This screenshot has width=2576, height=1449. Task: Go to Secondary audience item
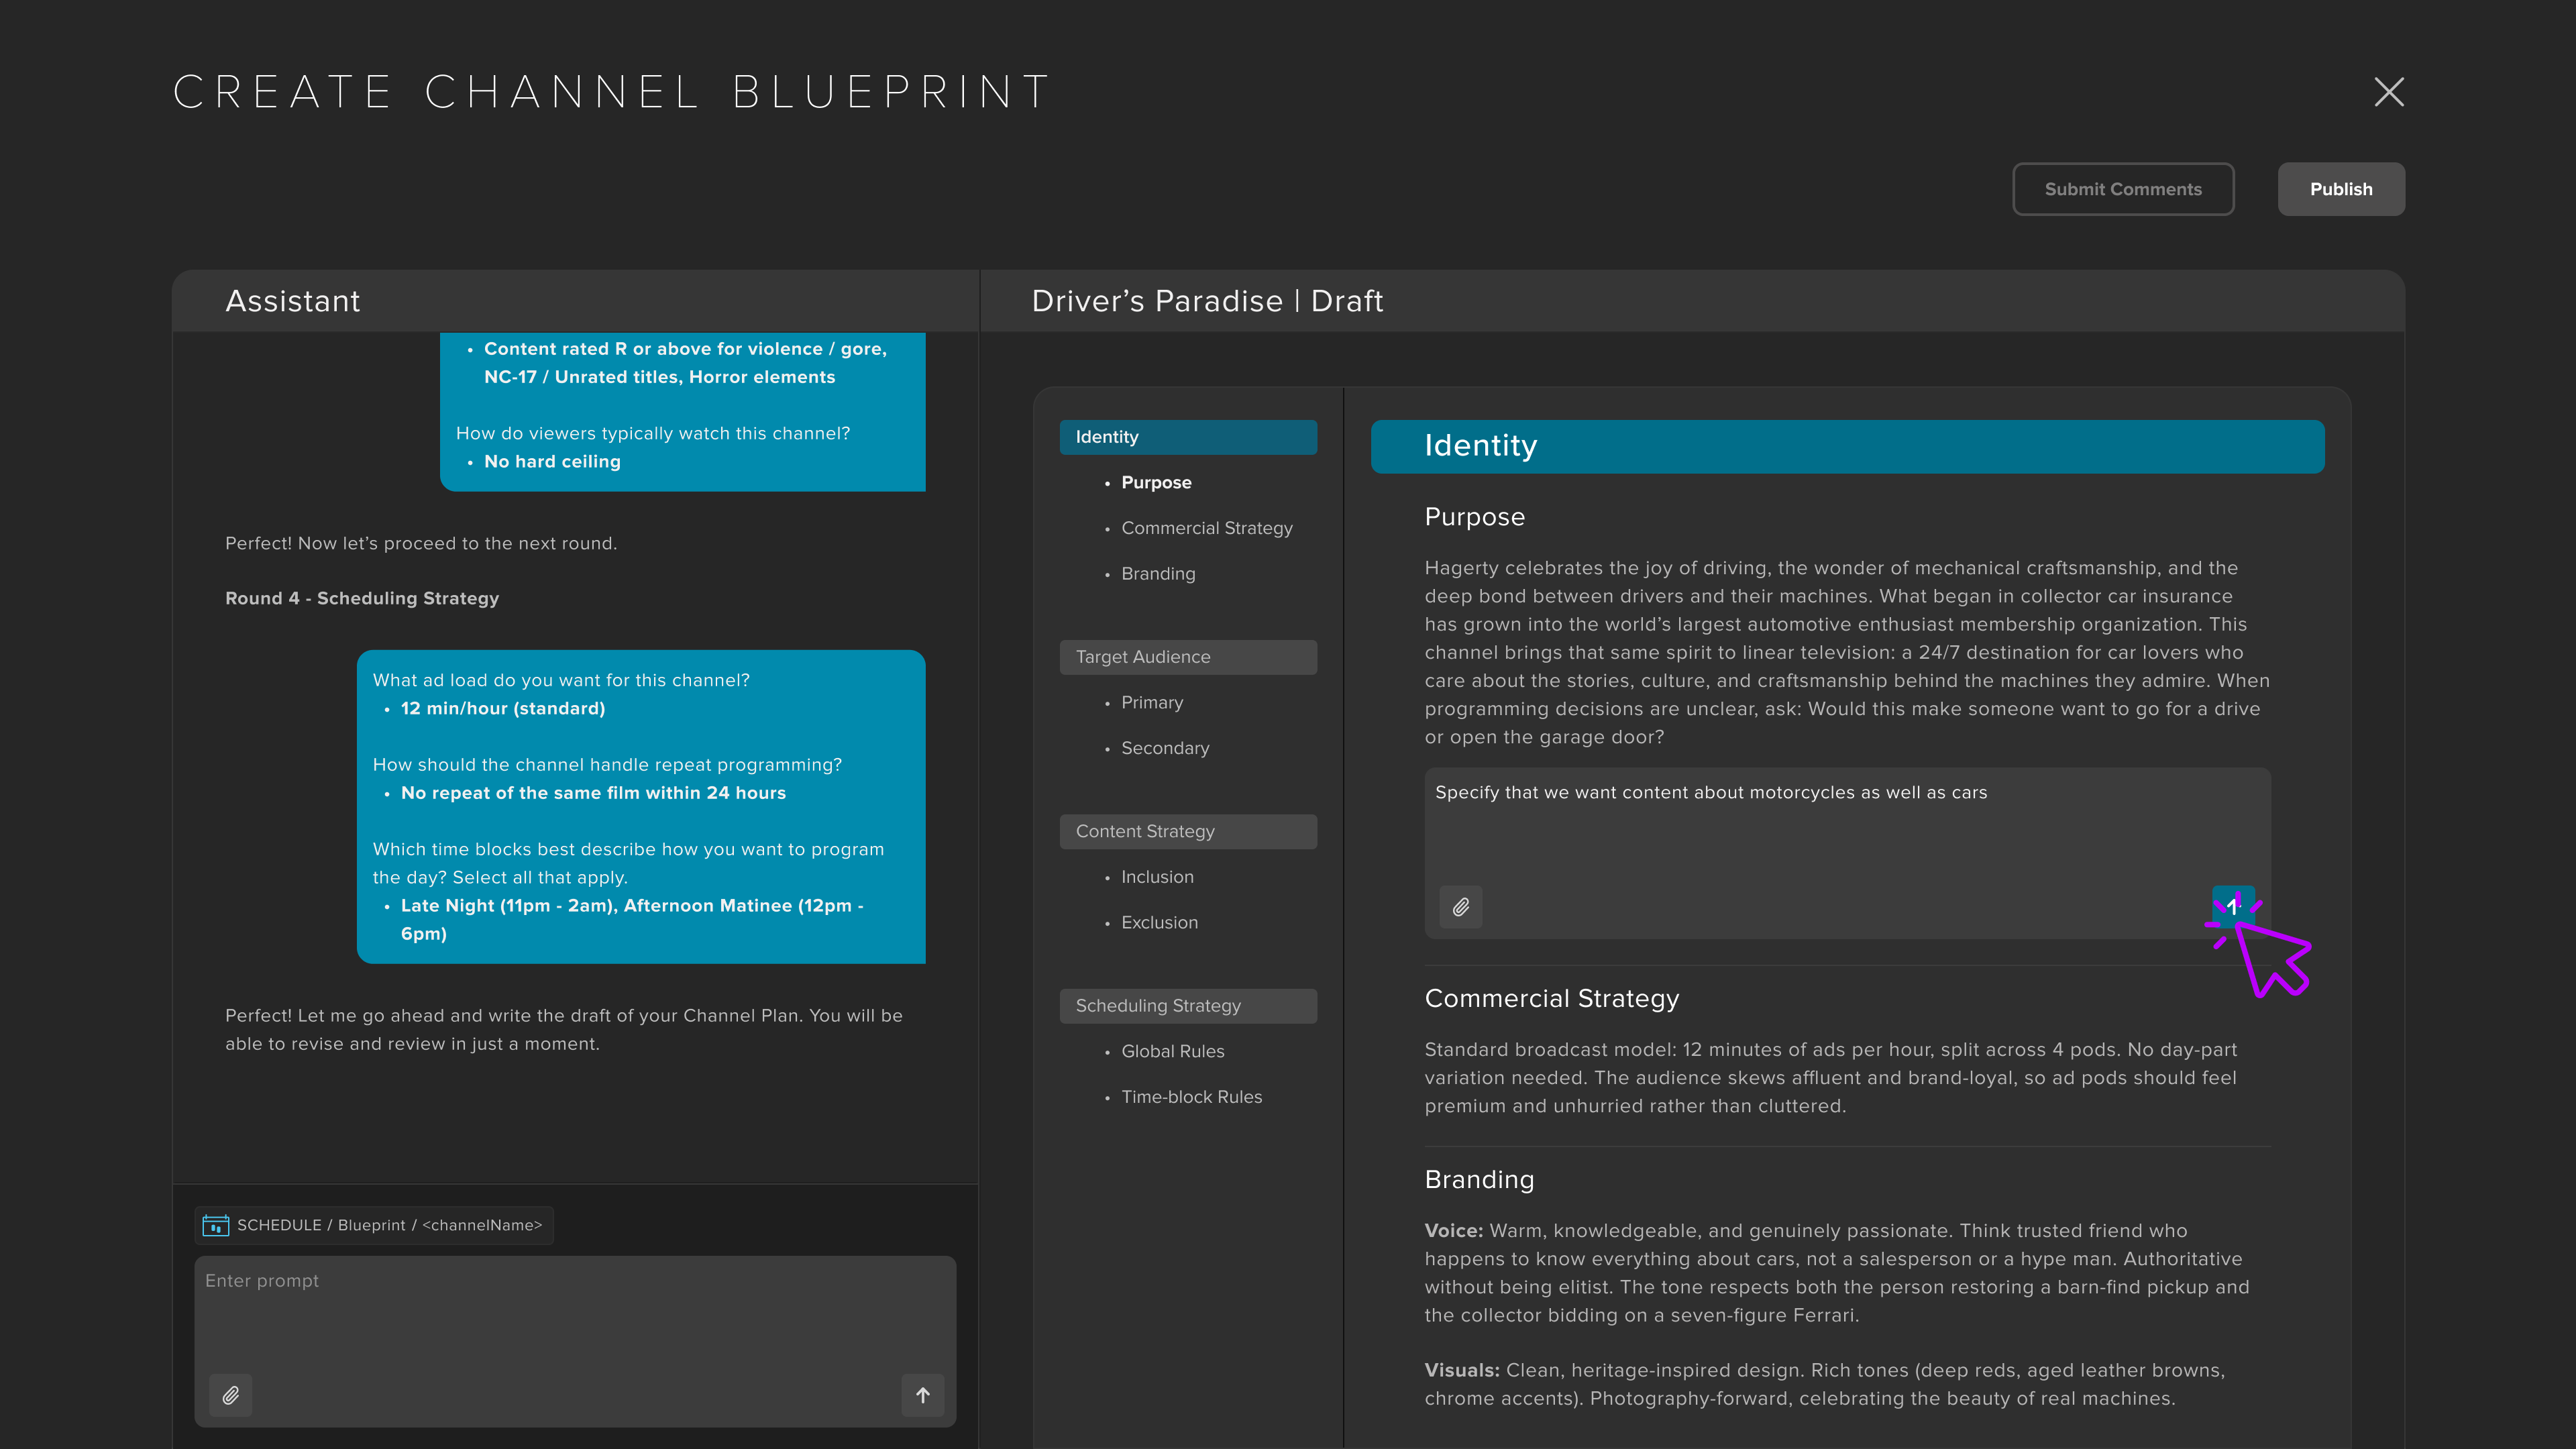1165,748
